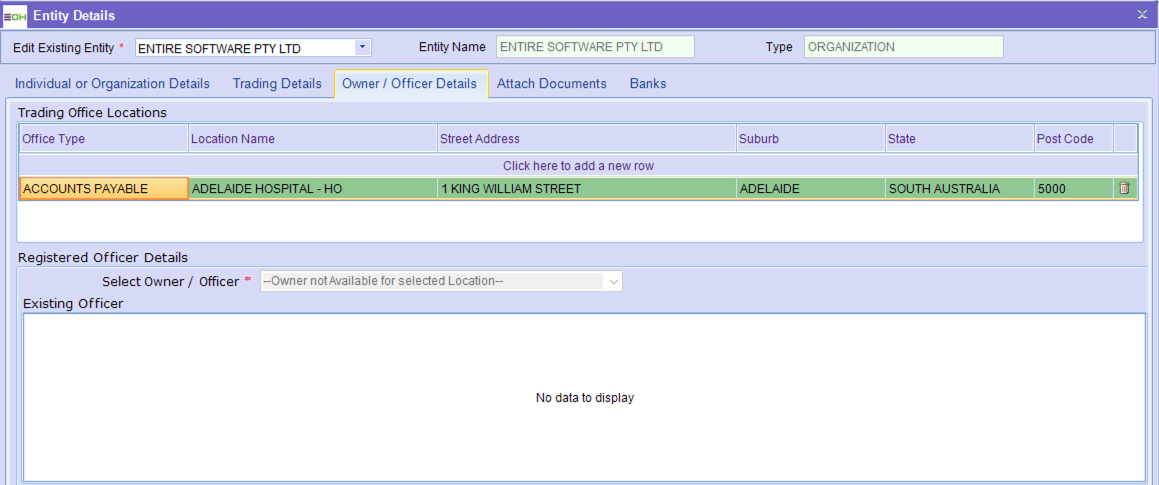The width and height of the screenshot is (1159, 485).
Task: Sort by Location Name column header
Action: coord(312,139)
